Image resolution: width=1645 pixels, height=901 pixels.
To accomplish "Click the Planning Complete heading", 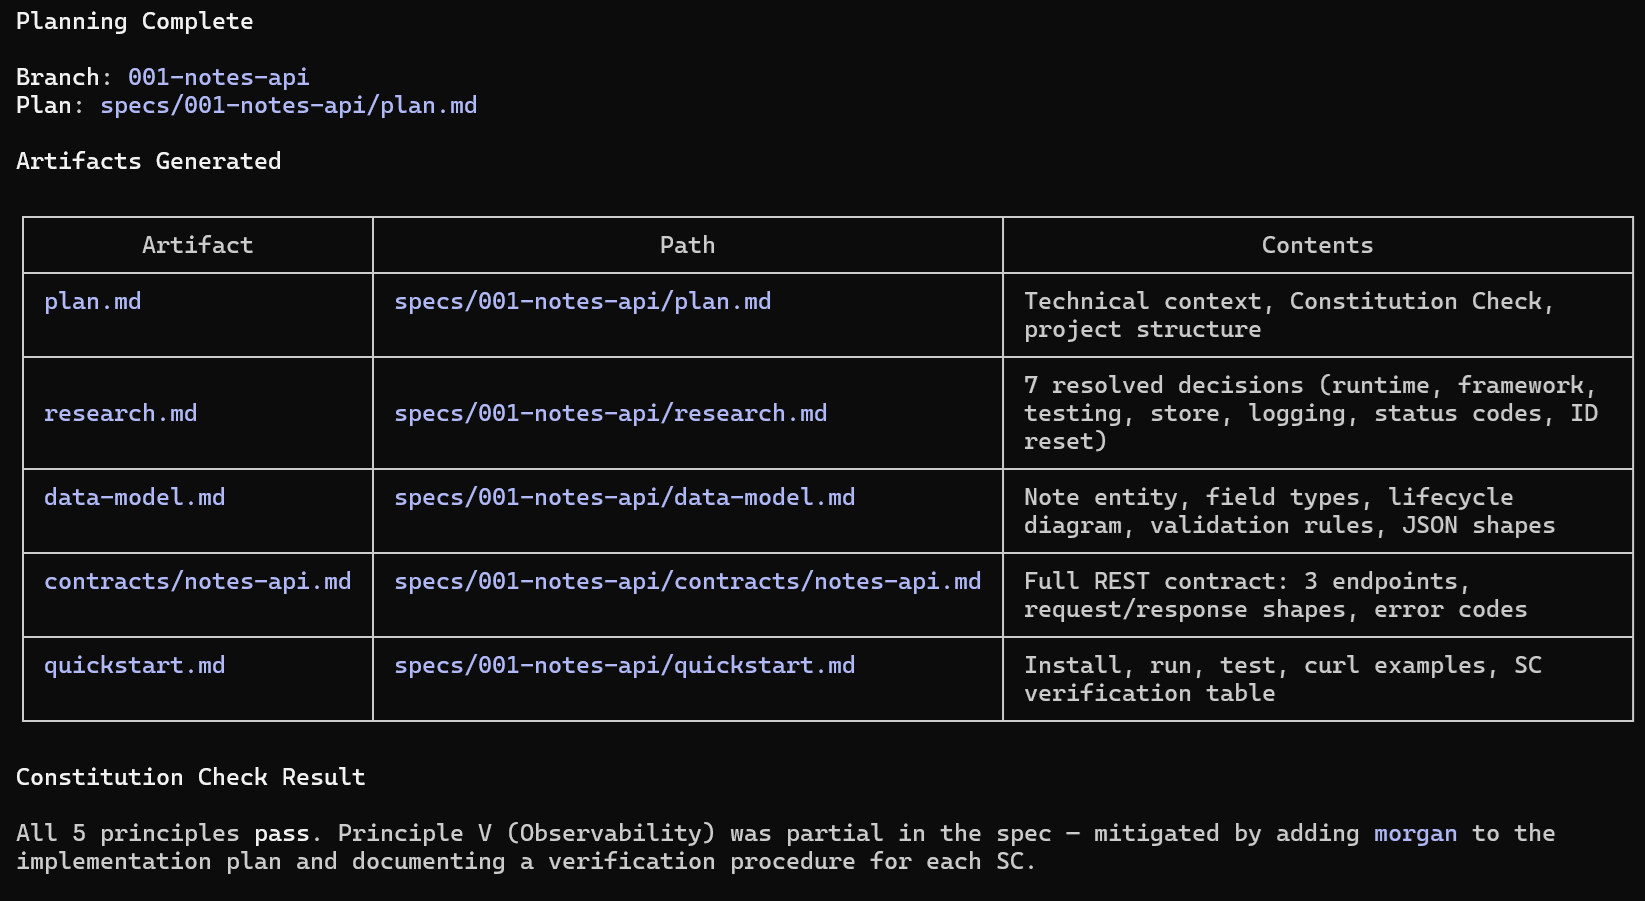I will [134, 21].
